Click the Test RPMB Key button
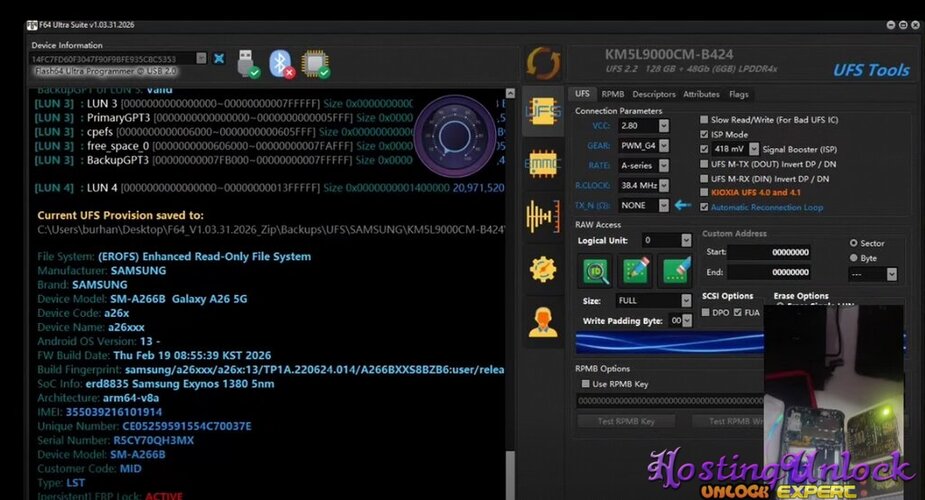This screenshot has height=500, width=925. click(626, 421)
